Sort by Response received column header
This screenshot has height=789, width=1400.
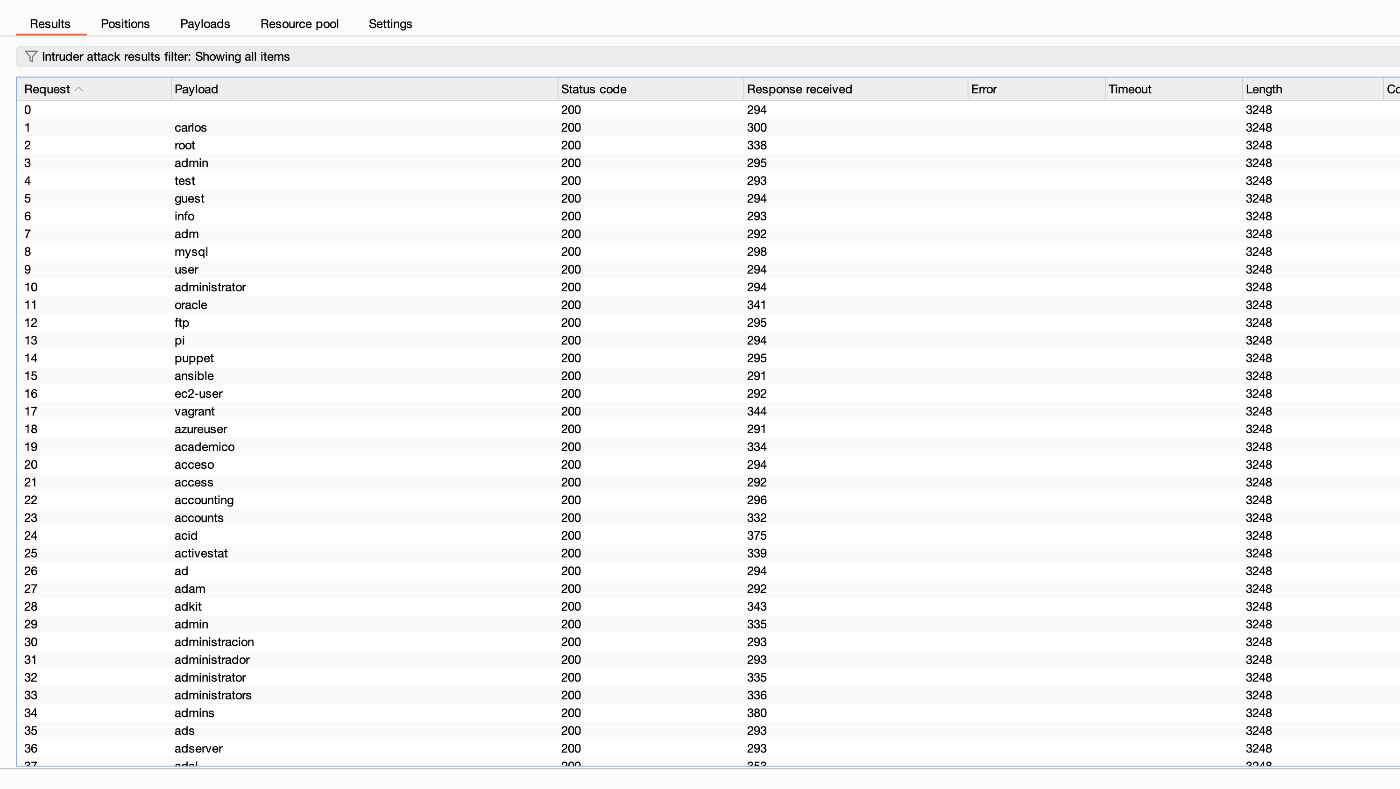pyautogui.click(x=855, y=89)
